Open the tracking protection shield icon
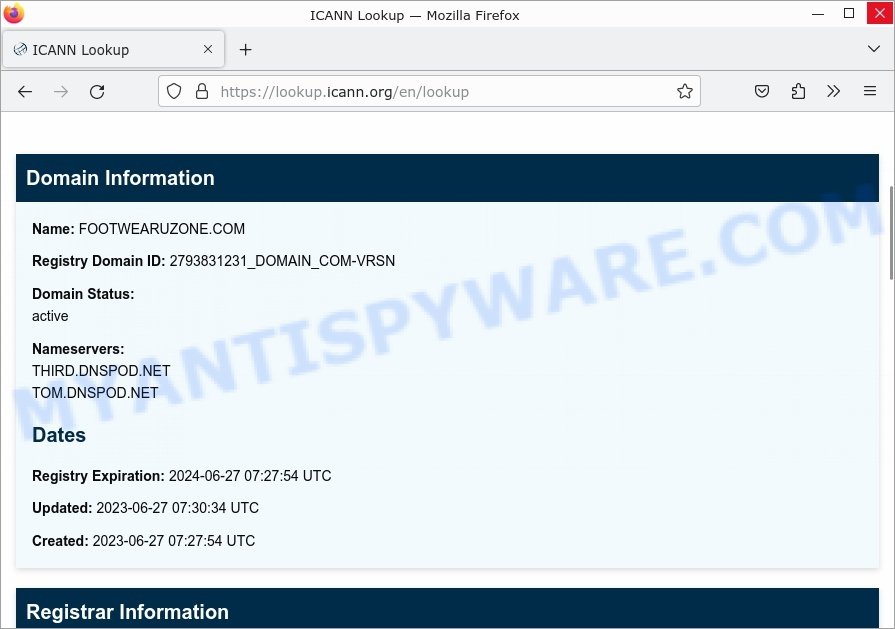 pos(174,91)
